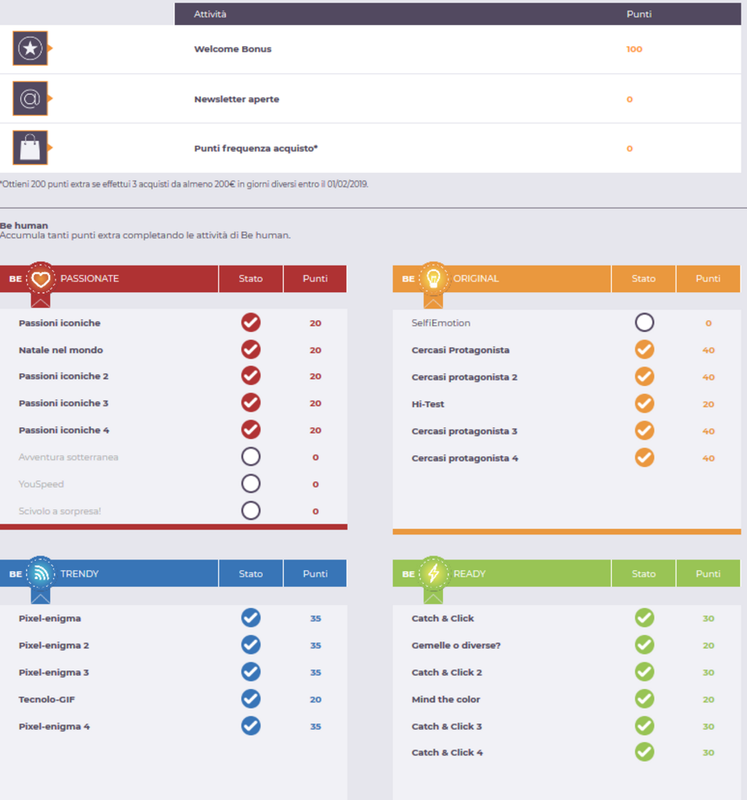Open the YouSpeed activity
The width and height of the screenshot is (747, 800).
point(41,484)
